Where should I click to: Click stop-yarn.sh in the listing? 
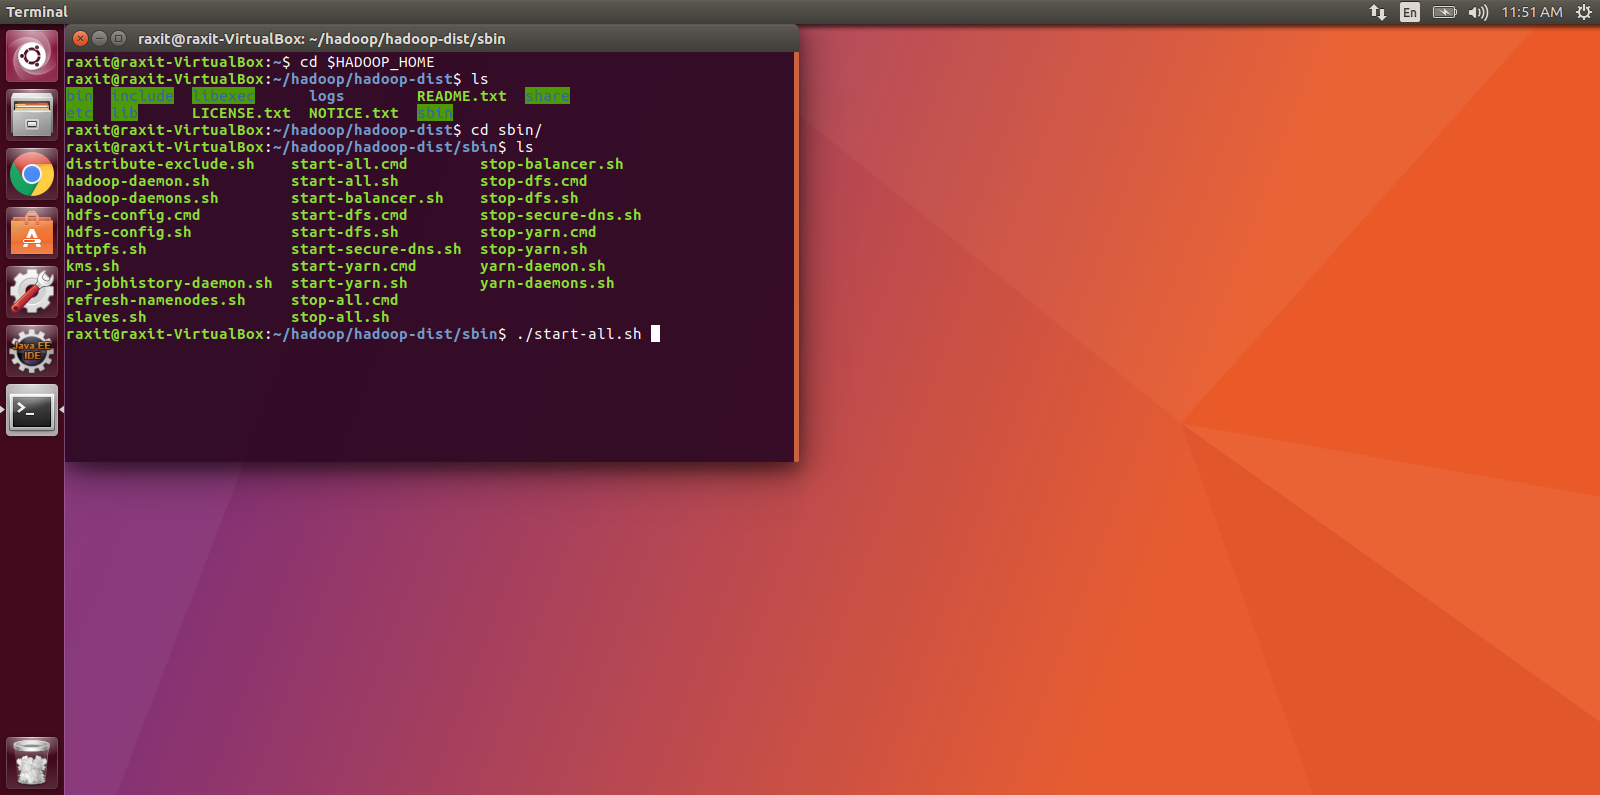tap(534, 249)
